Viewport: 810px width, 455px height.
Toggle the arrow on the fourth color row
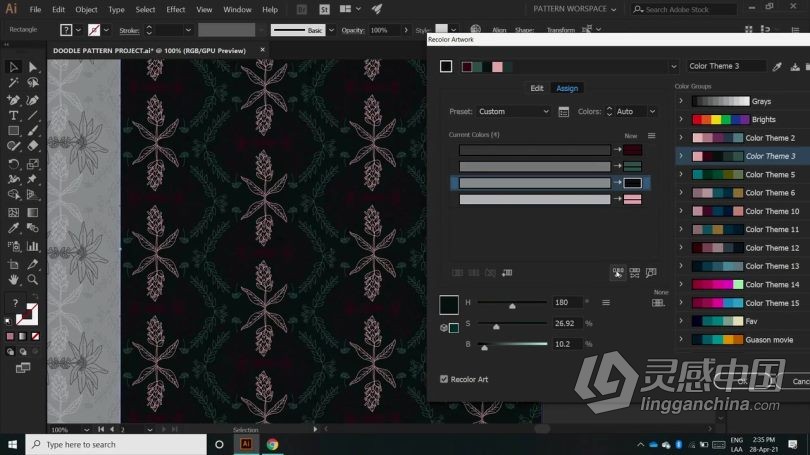point(617,200)
